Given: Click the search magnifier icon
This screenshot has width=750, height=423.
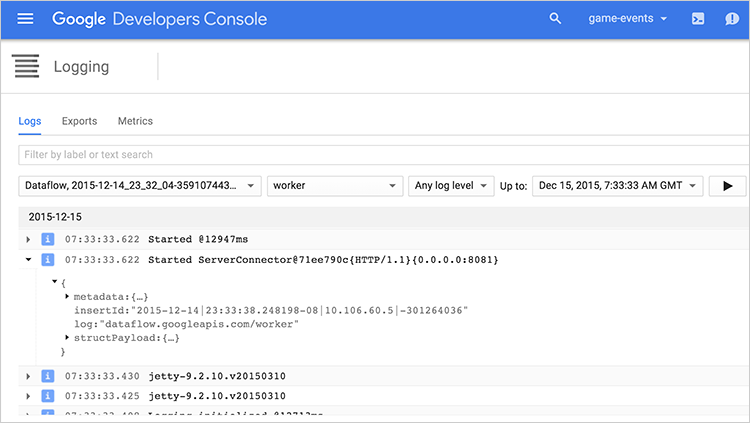Looking at the screenshot, I should [555, 19].
